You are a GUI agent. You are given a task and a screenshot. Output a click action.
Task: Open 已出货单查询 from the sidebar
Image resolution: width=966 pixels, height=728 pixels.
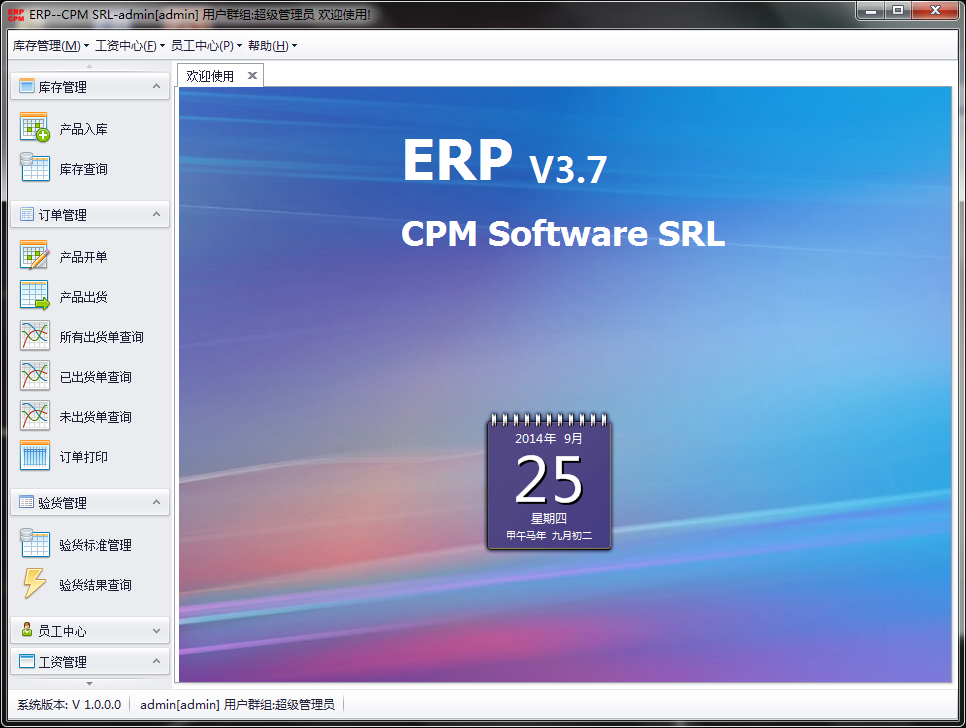click(x=95, y=377)
